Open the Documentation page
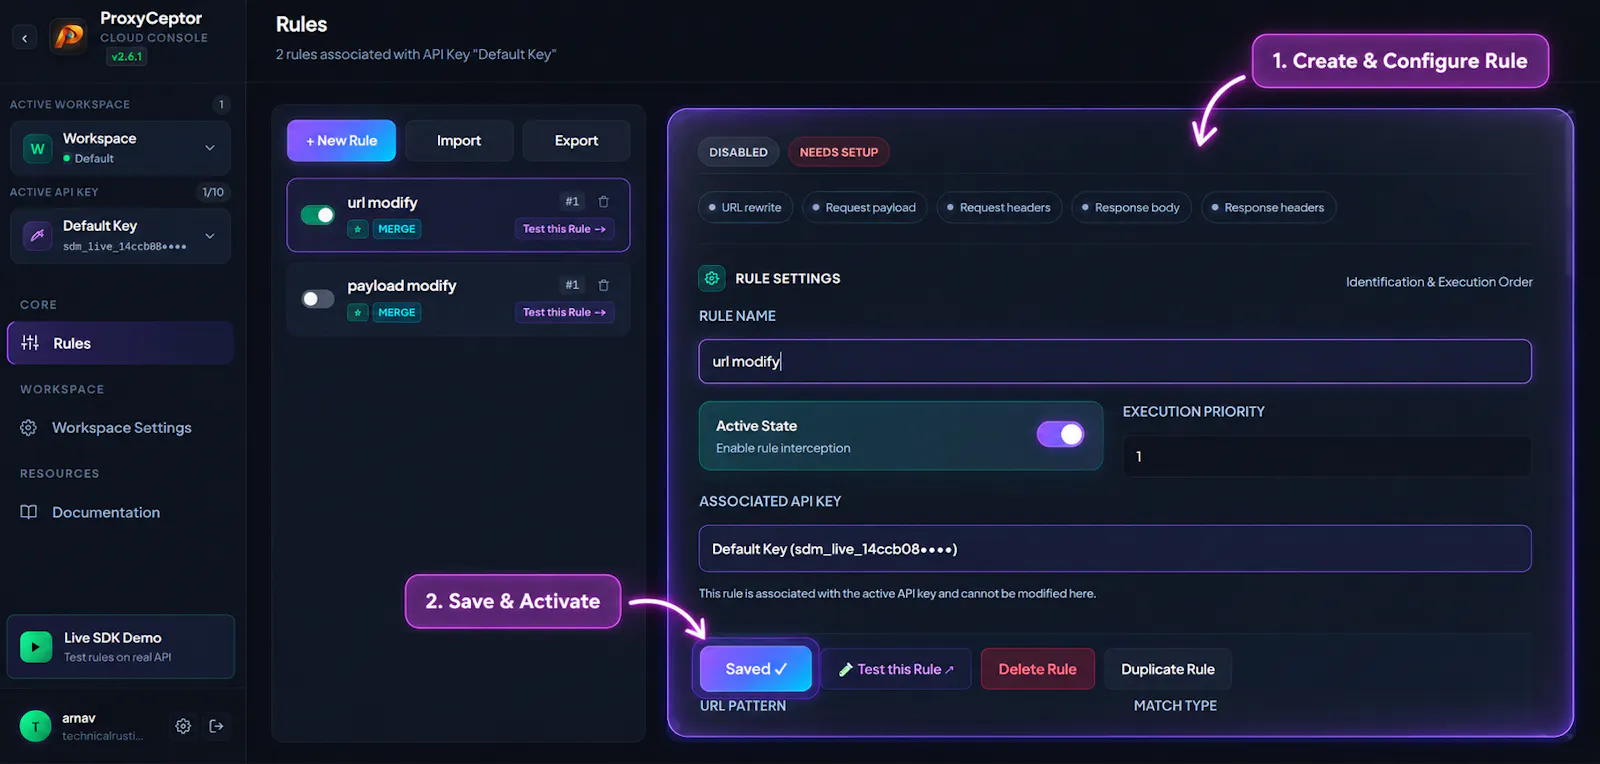Screen dimensions: 1600x764 (121, 512)
